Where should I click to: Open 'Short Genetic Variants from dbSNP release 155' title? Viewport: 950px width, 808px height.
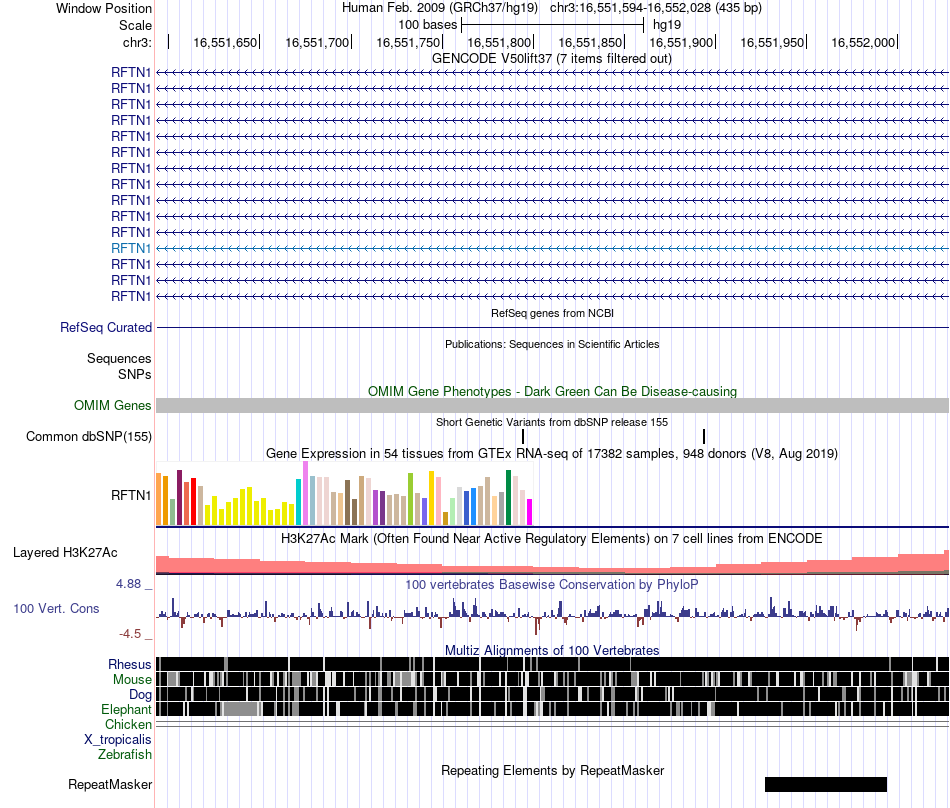point(552,422)
